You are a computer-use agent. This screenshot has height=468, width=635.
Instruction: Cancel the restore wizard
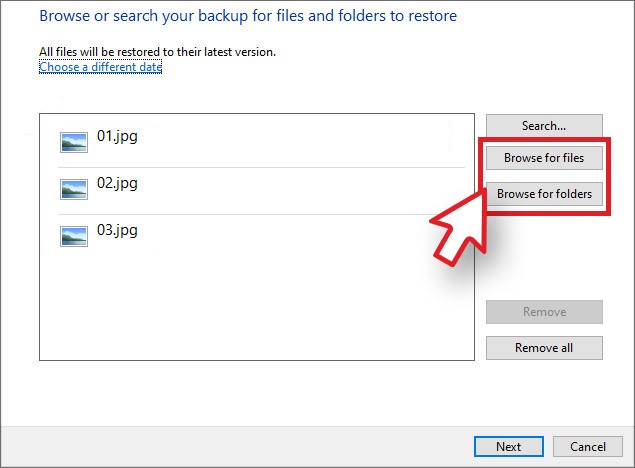(x=588, y=446)
